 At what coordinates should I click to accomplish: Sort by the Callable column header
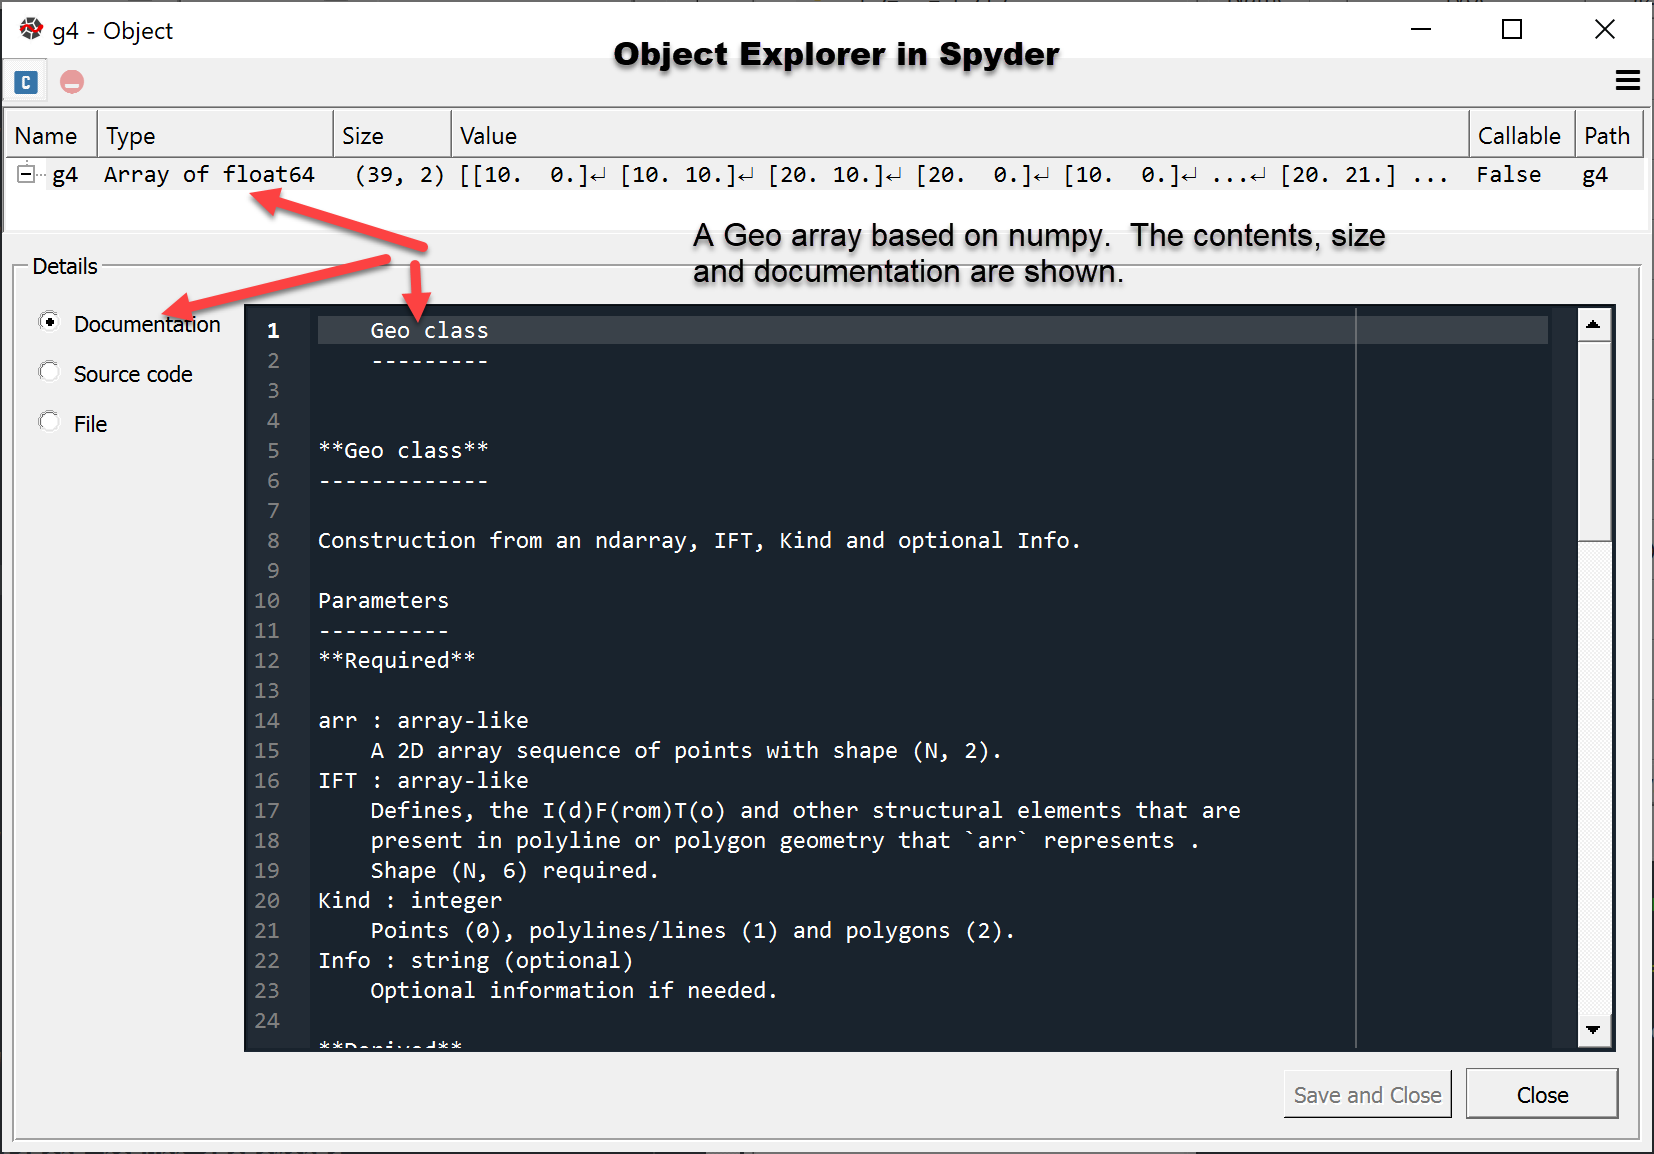click(x=1521, y=135)
